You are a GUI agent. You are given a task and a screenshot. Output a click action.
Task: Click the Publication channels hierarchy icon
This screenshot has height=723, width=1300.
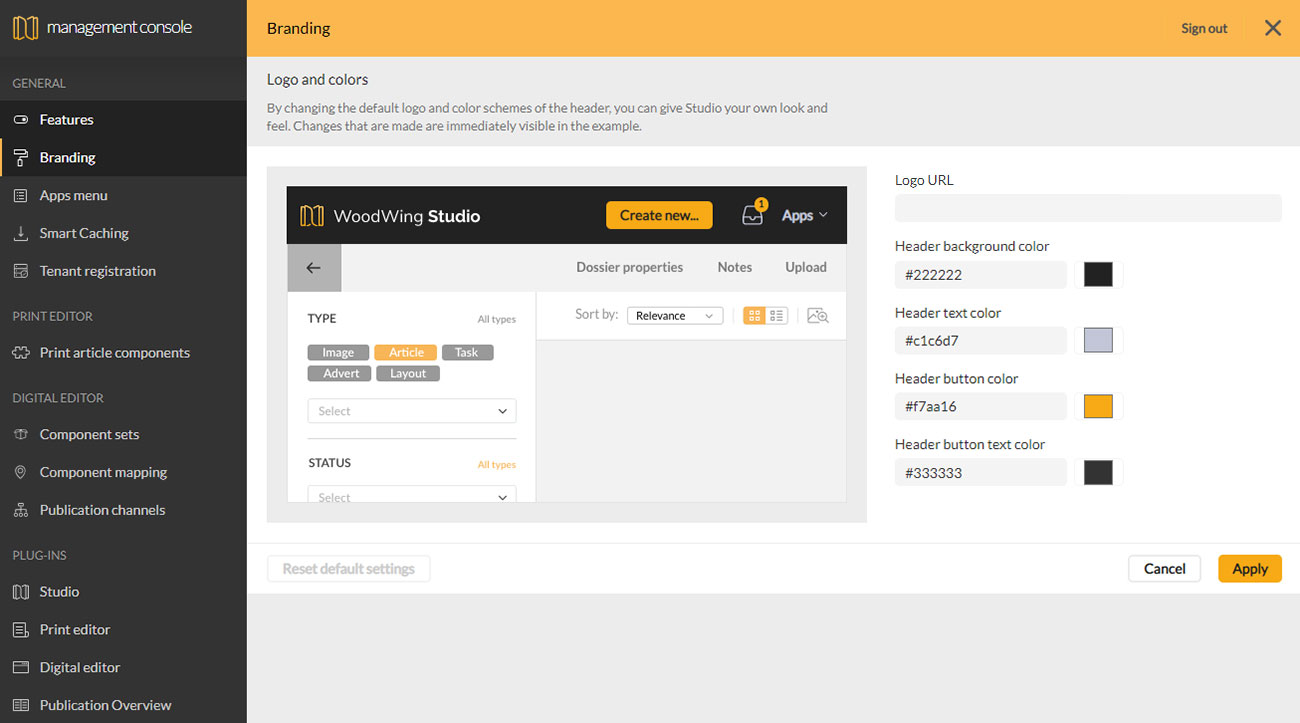coord(20,510)
